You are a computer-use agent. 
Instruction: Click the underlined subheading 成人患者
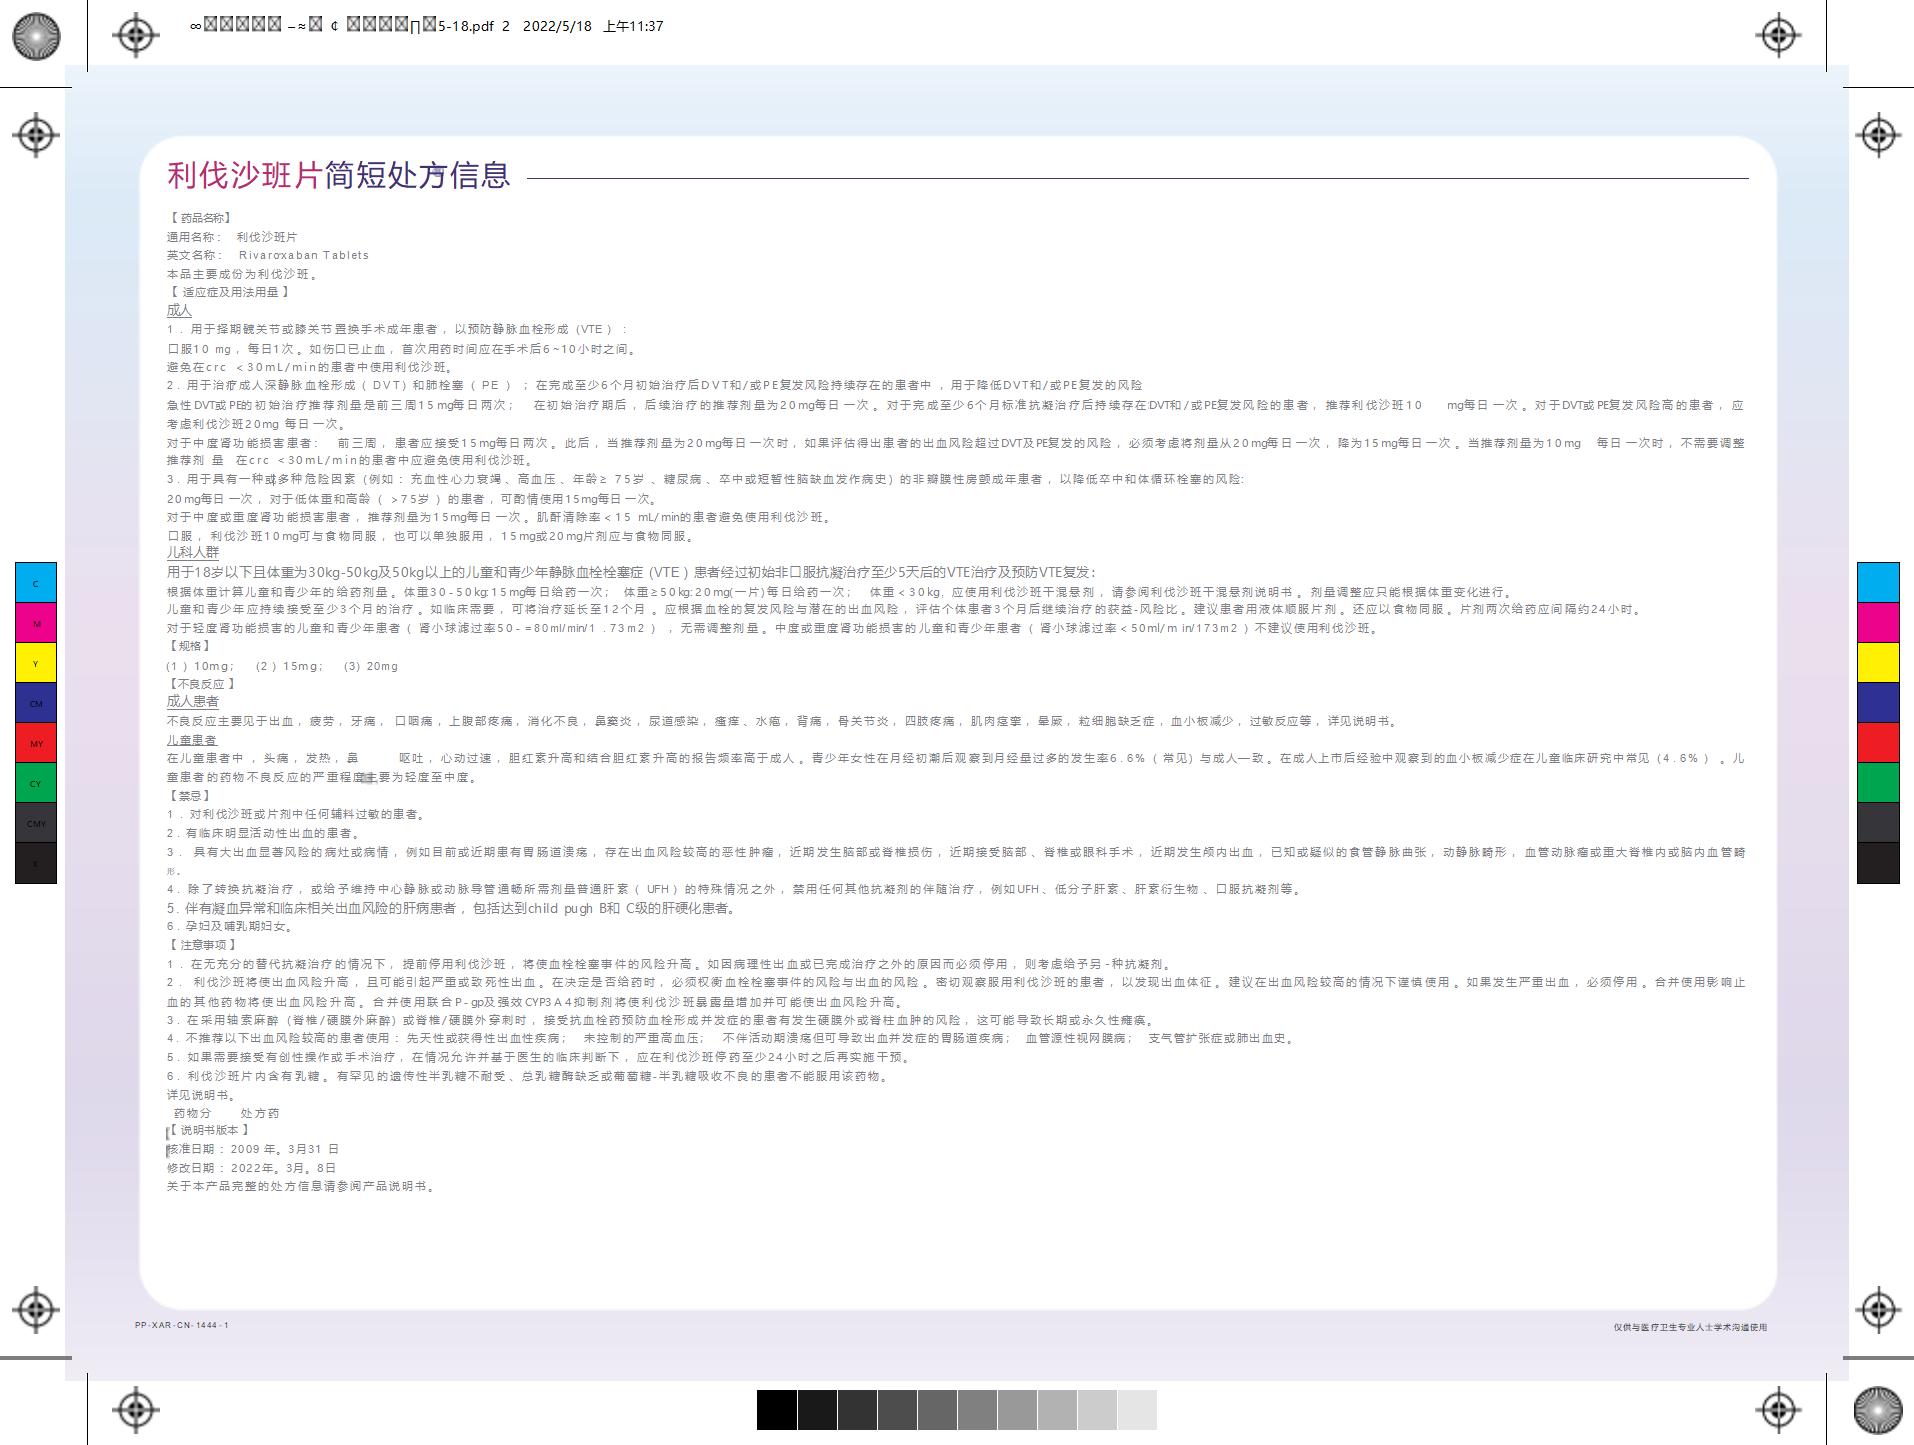click(192, 702)
